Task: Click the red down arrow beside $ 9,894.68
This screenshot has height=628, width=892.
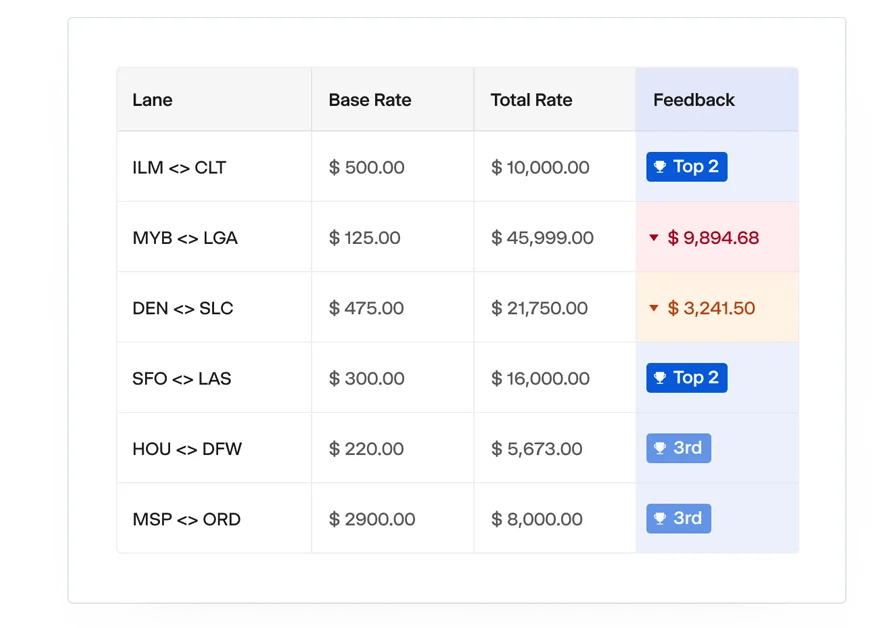Action: point(654,238)
